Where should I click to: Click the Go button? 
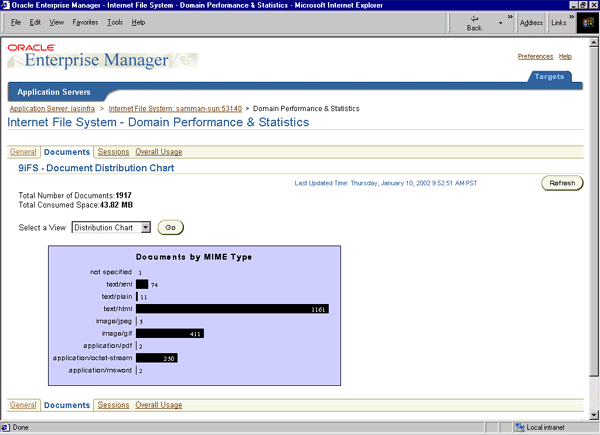[170, 228]
